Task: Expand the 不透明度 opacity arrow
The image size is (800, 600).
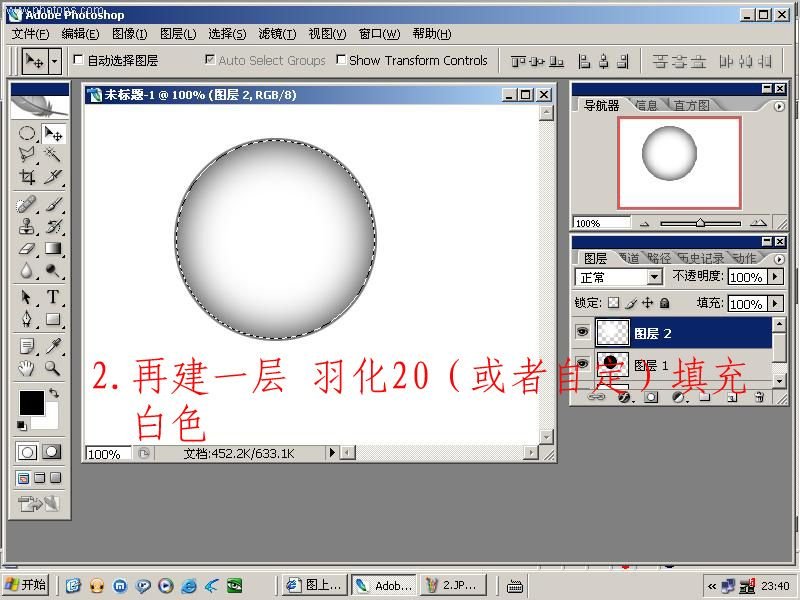Action: [x=773, y=277]
